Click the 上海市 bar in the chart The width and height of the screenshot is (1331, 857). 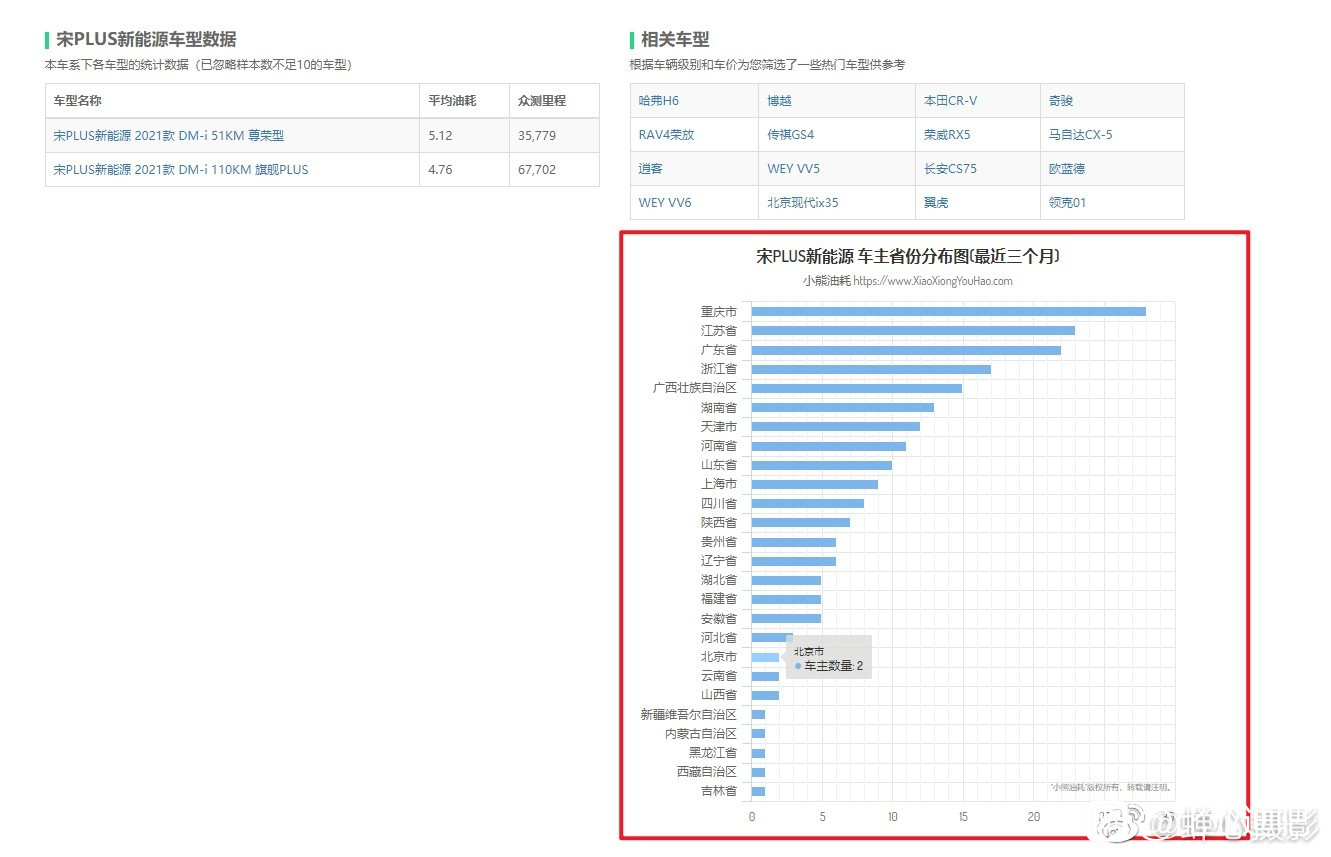(814, 484)
